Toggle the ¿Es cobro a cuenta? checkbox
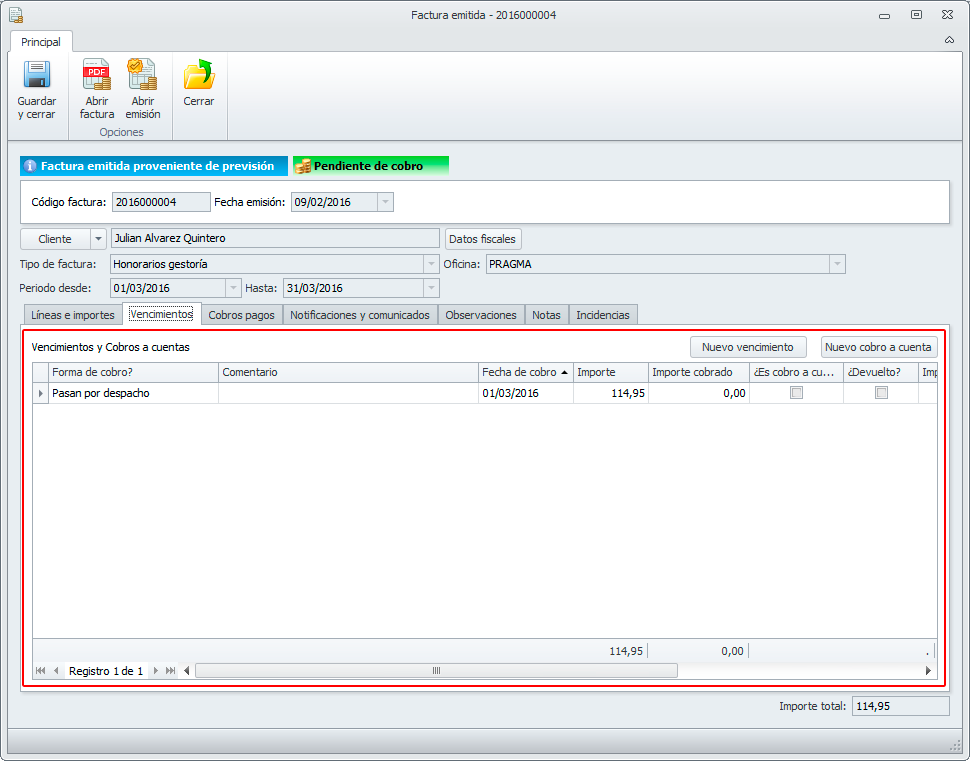The width and height of the screenshot is (970, 761). pos(796,393)
